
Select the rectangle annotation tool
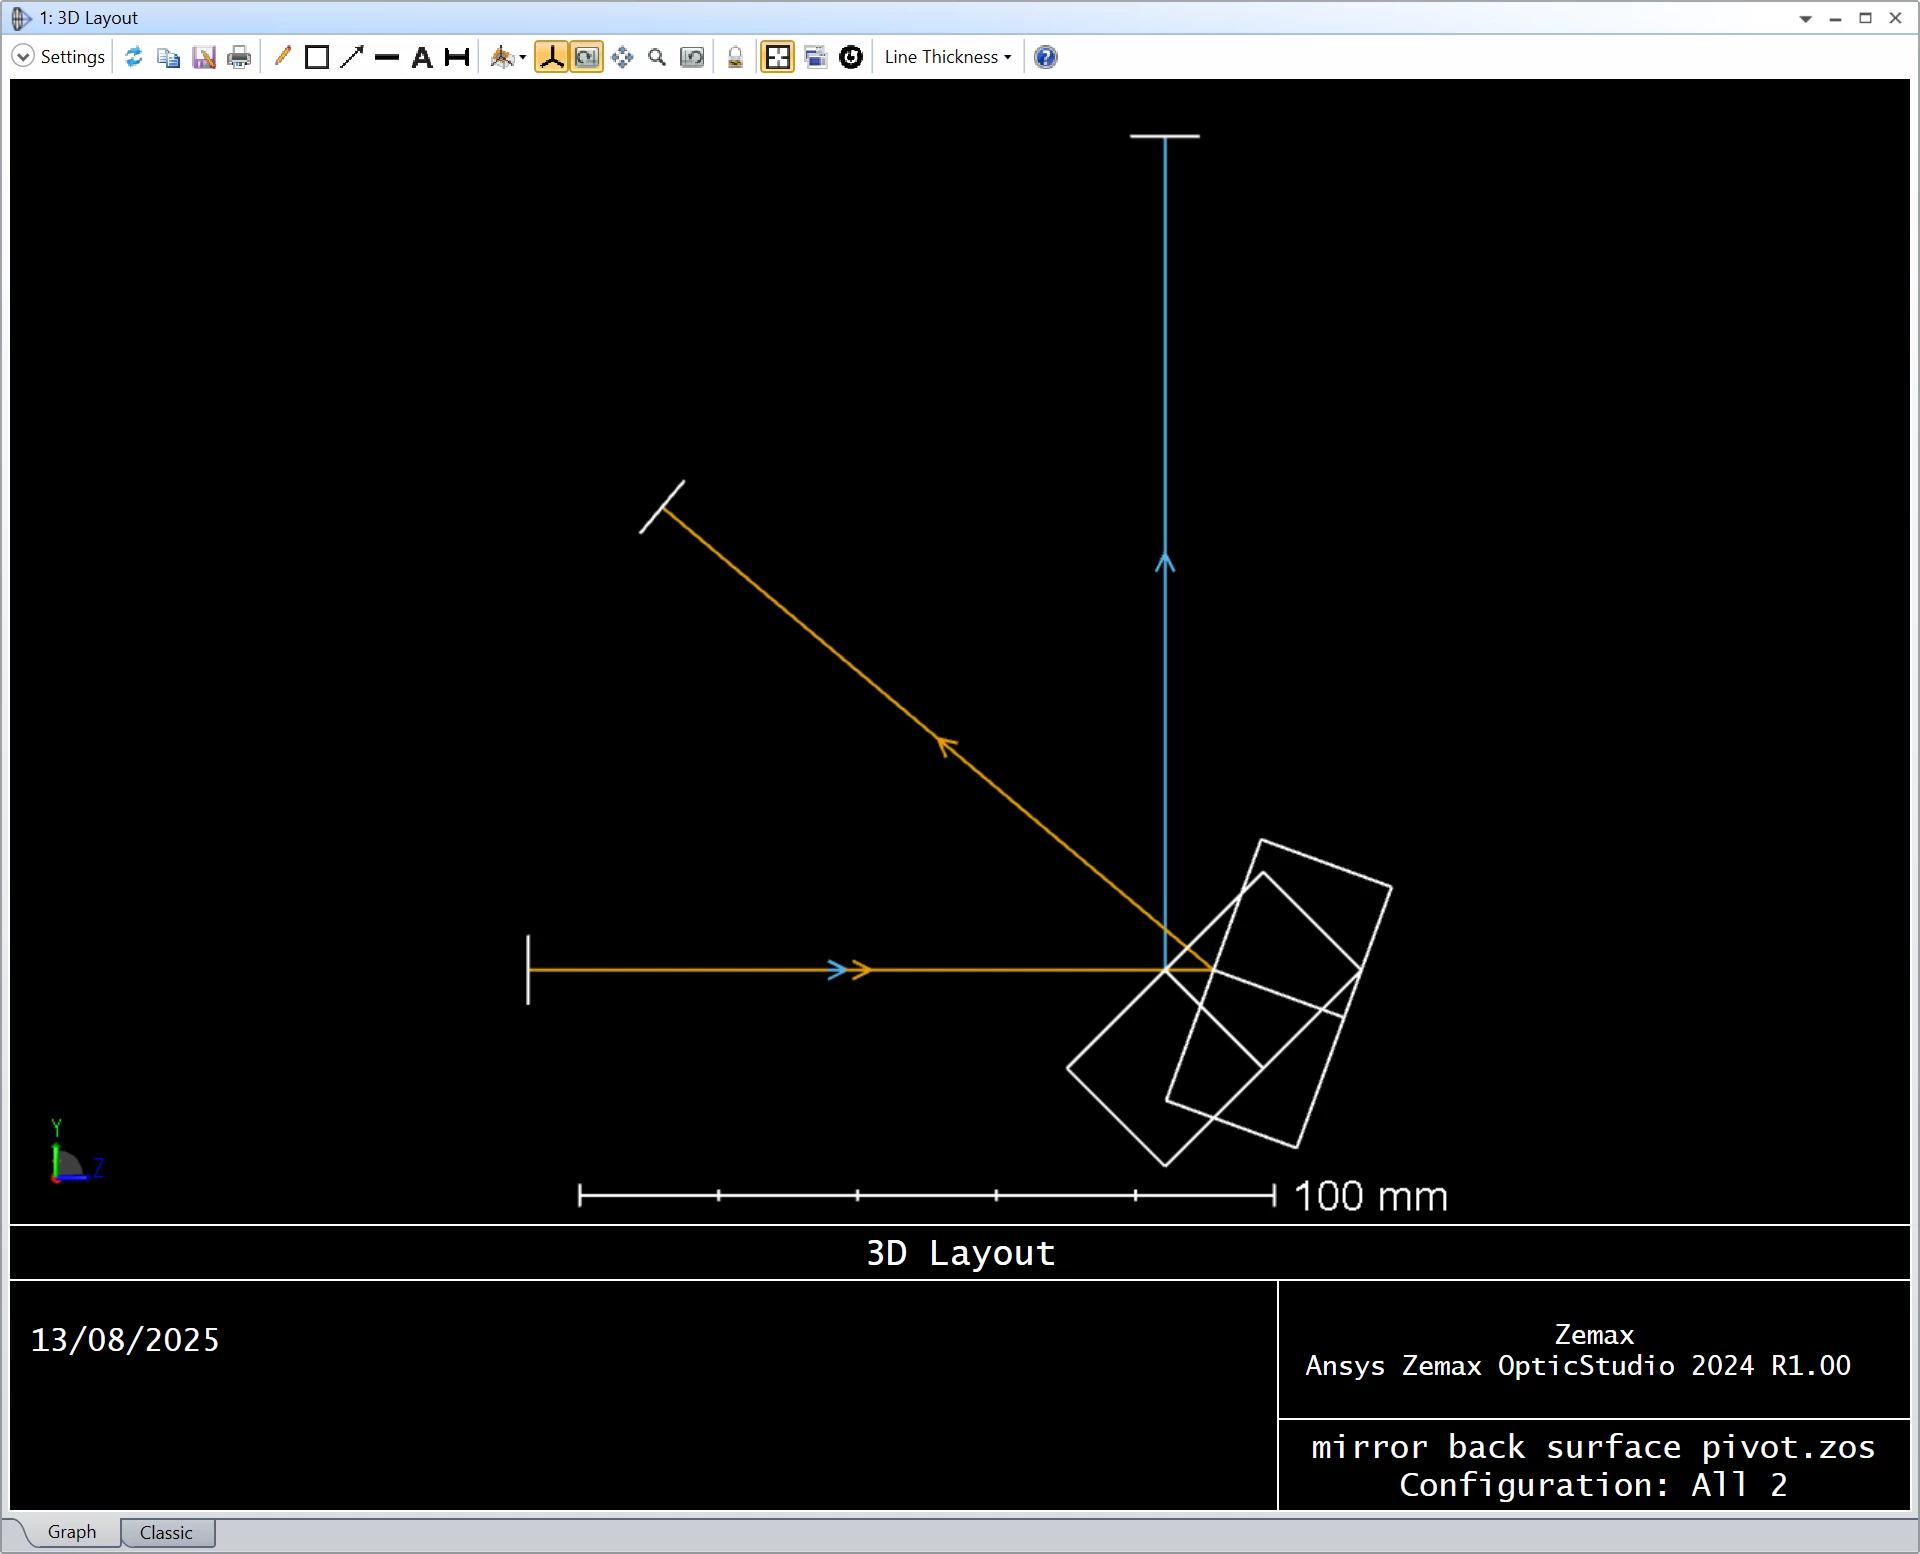(317, 57)
